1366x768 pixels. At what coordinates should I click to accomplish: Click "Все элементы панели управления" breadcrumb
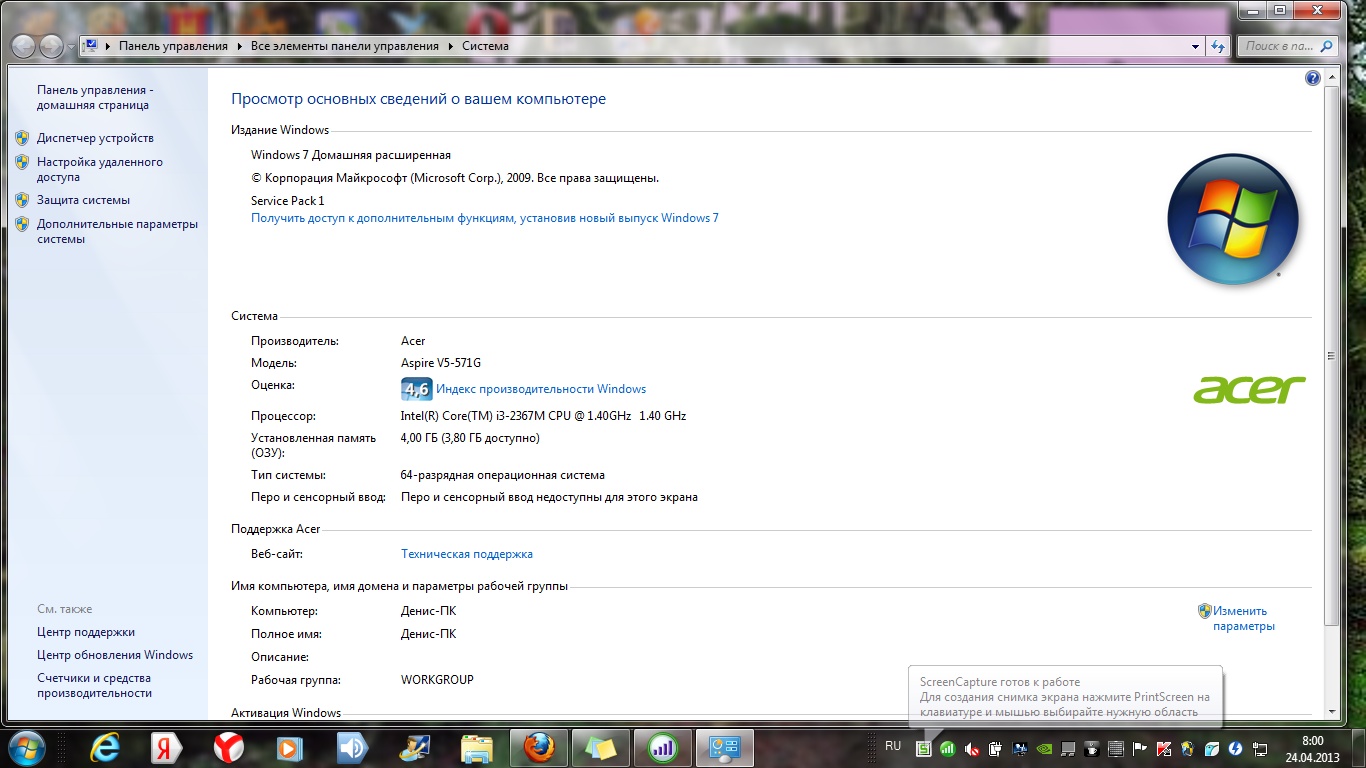click(345, 46)
